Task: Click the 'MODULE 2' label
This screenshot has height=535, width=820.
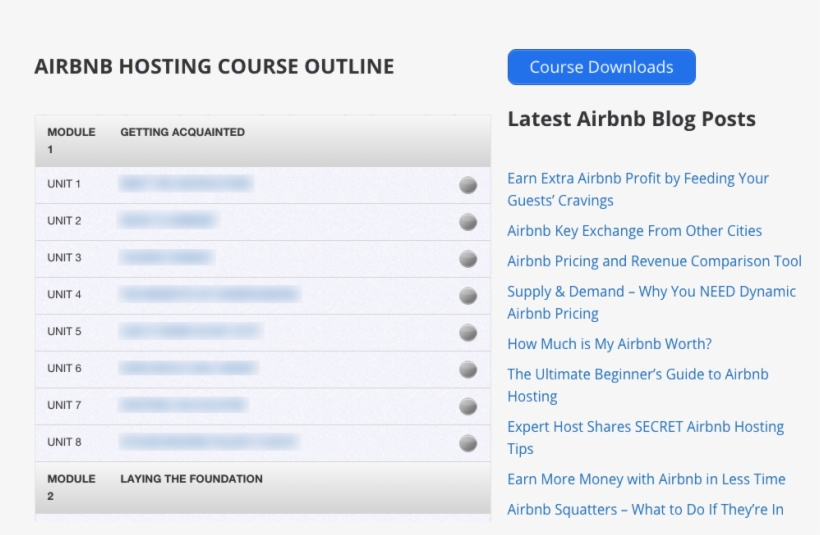Action: (x=71, y=487)
